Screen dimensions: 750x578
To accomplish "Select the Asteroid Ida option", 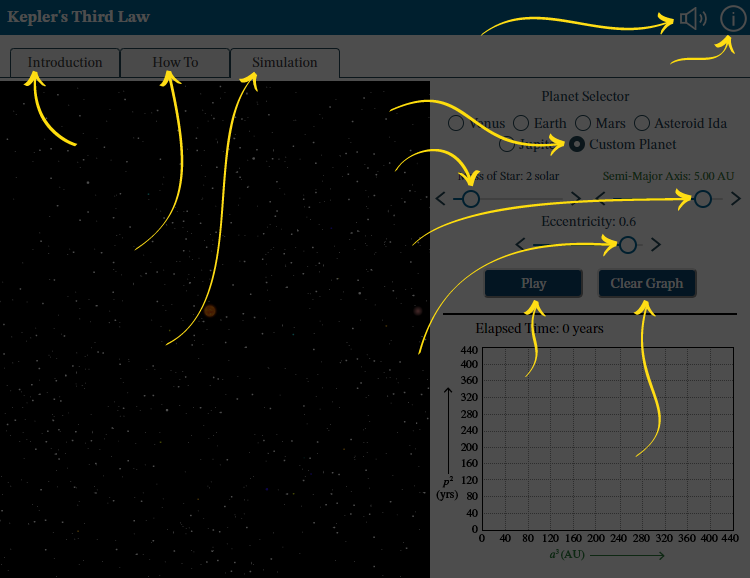I will pos(642,123).
